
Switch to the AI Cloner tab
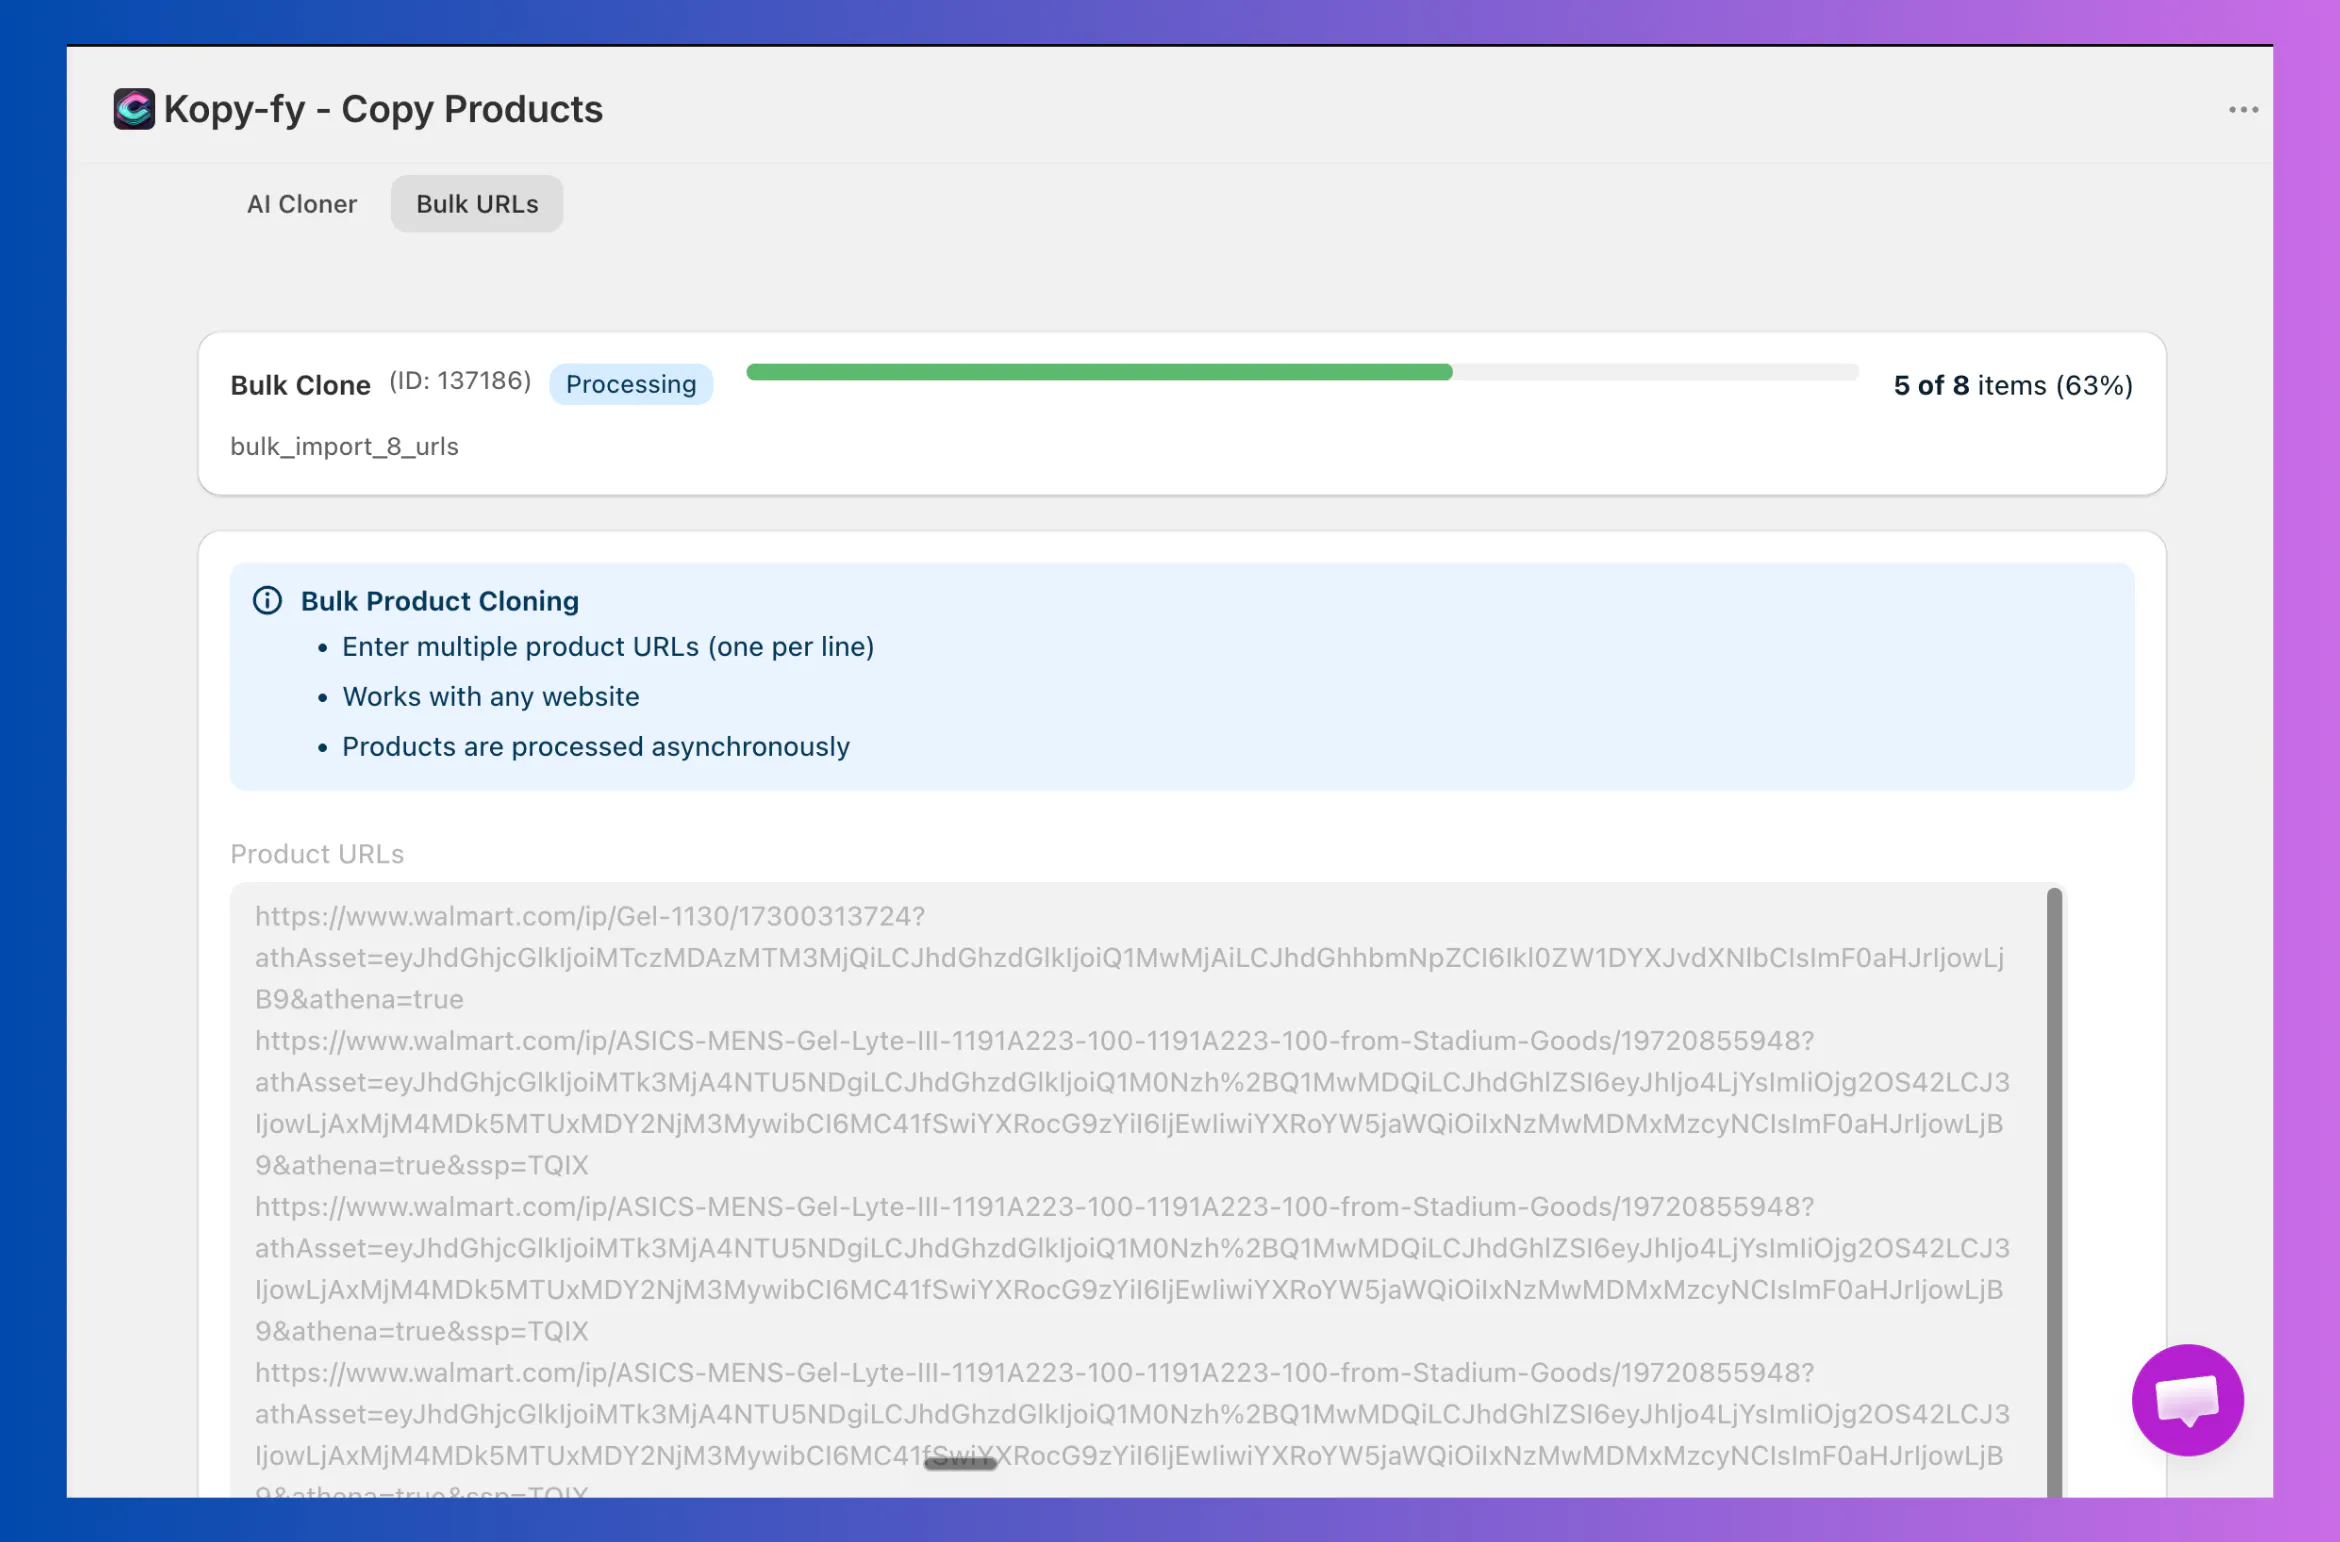(x=301, y=204)
